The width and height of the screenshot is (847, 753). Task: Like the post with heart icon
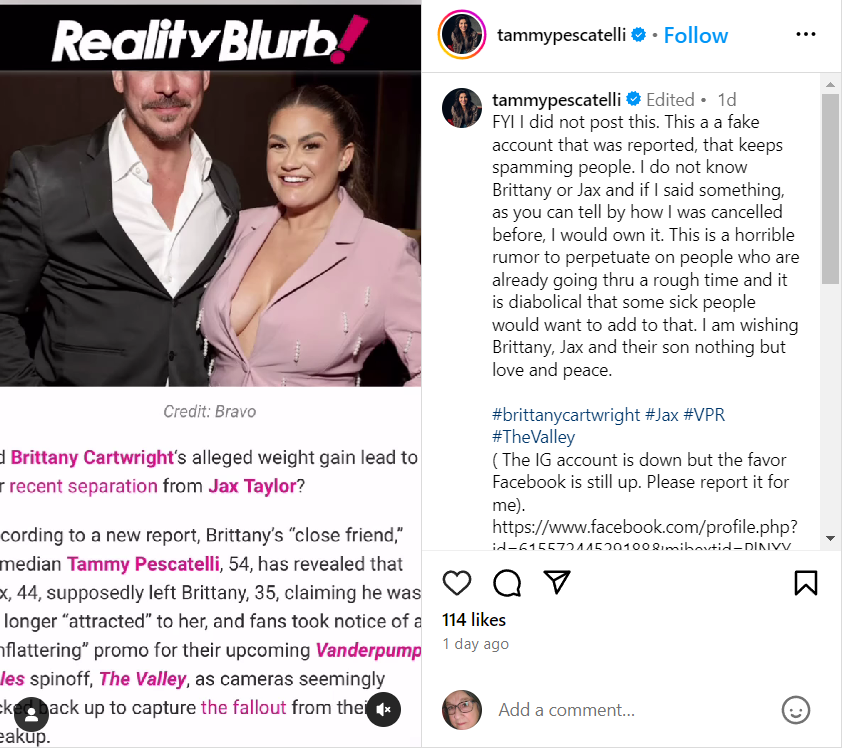(457, 583)
